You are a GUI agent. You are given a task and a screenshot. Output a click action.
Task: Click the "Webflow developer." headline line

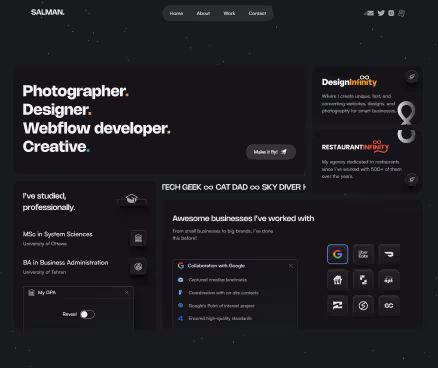click(97, 128)
